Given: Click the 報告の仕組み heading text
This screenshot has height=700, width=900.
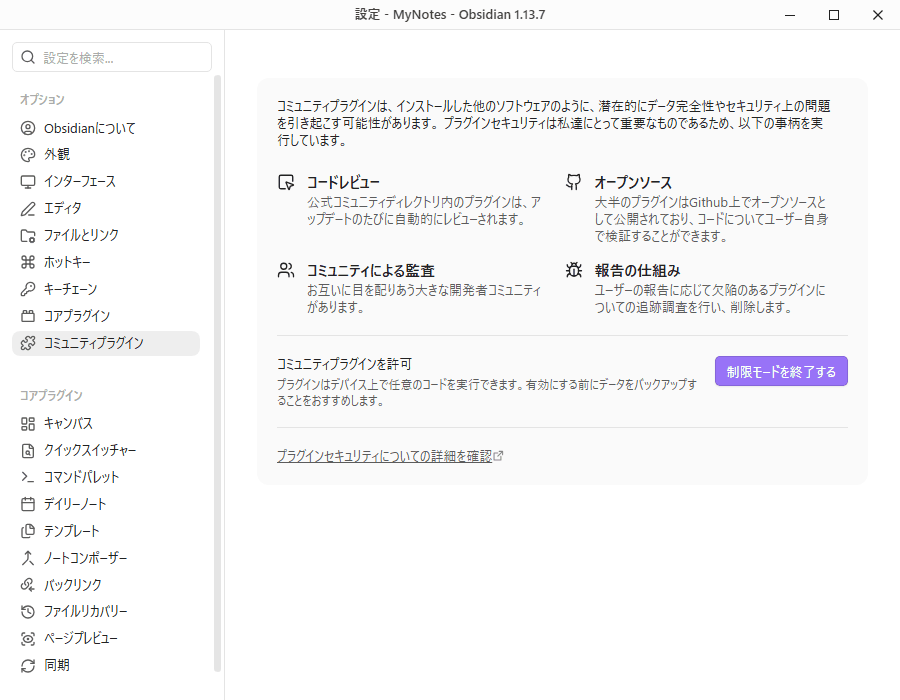Looking at the screenshot, I should pyautogui.click(x=638, y=270).
